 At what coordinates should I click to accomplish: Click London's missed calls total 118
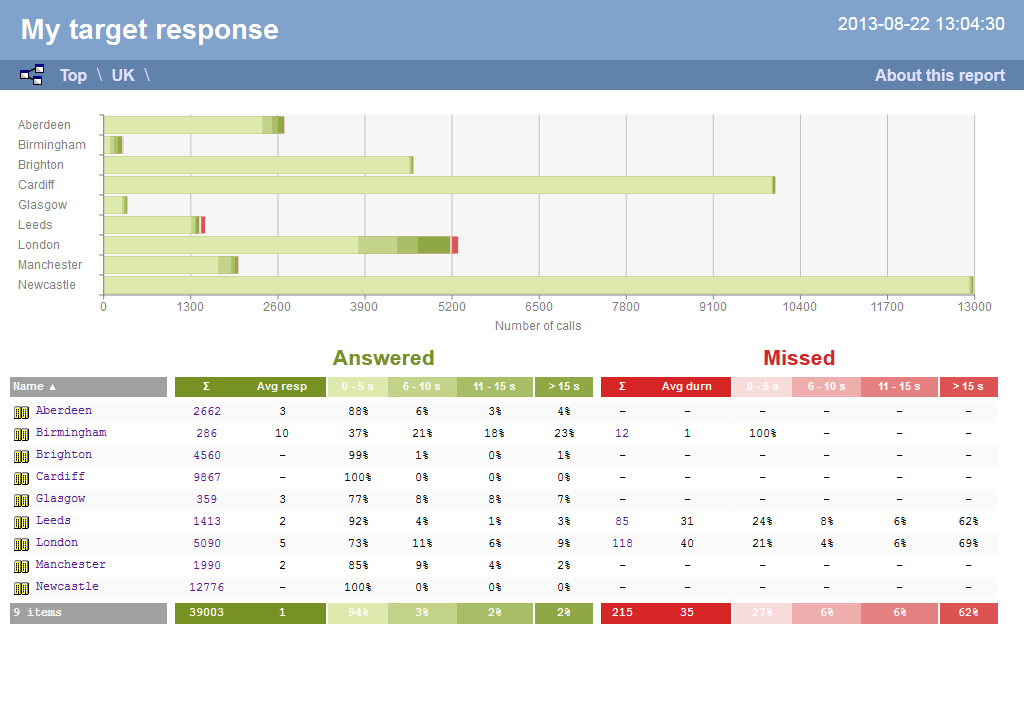point(622,542)
